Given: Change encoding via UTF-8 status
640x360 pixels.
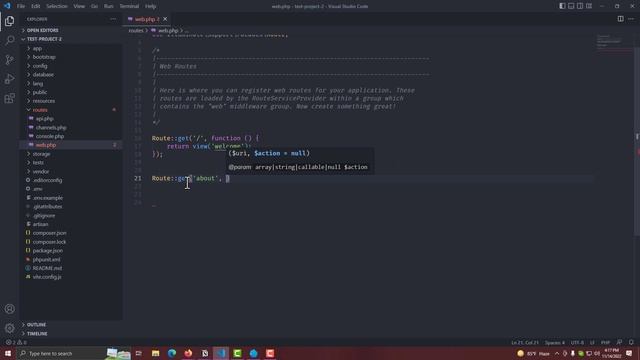Looking at the screenshot, I should pyautogui.click(x=577, y=342).
